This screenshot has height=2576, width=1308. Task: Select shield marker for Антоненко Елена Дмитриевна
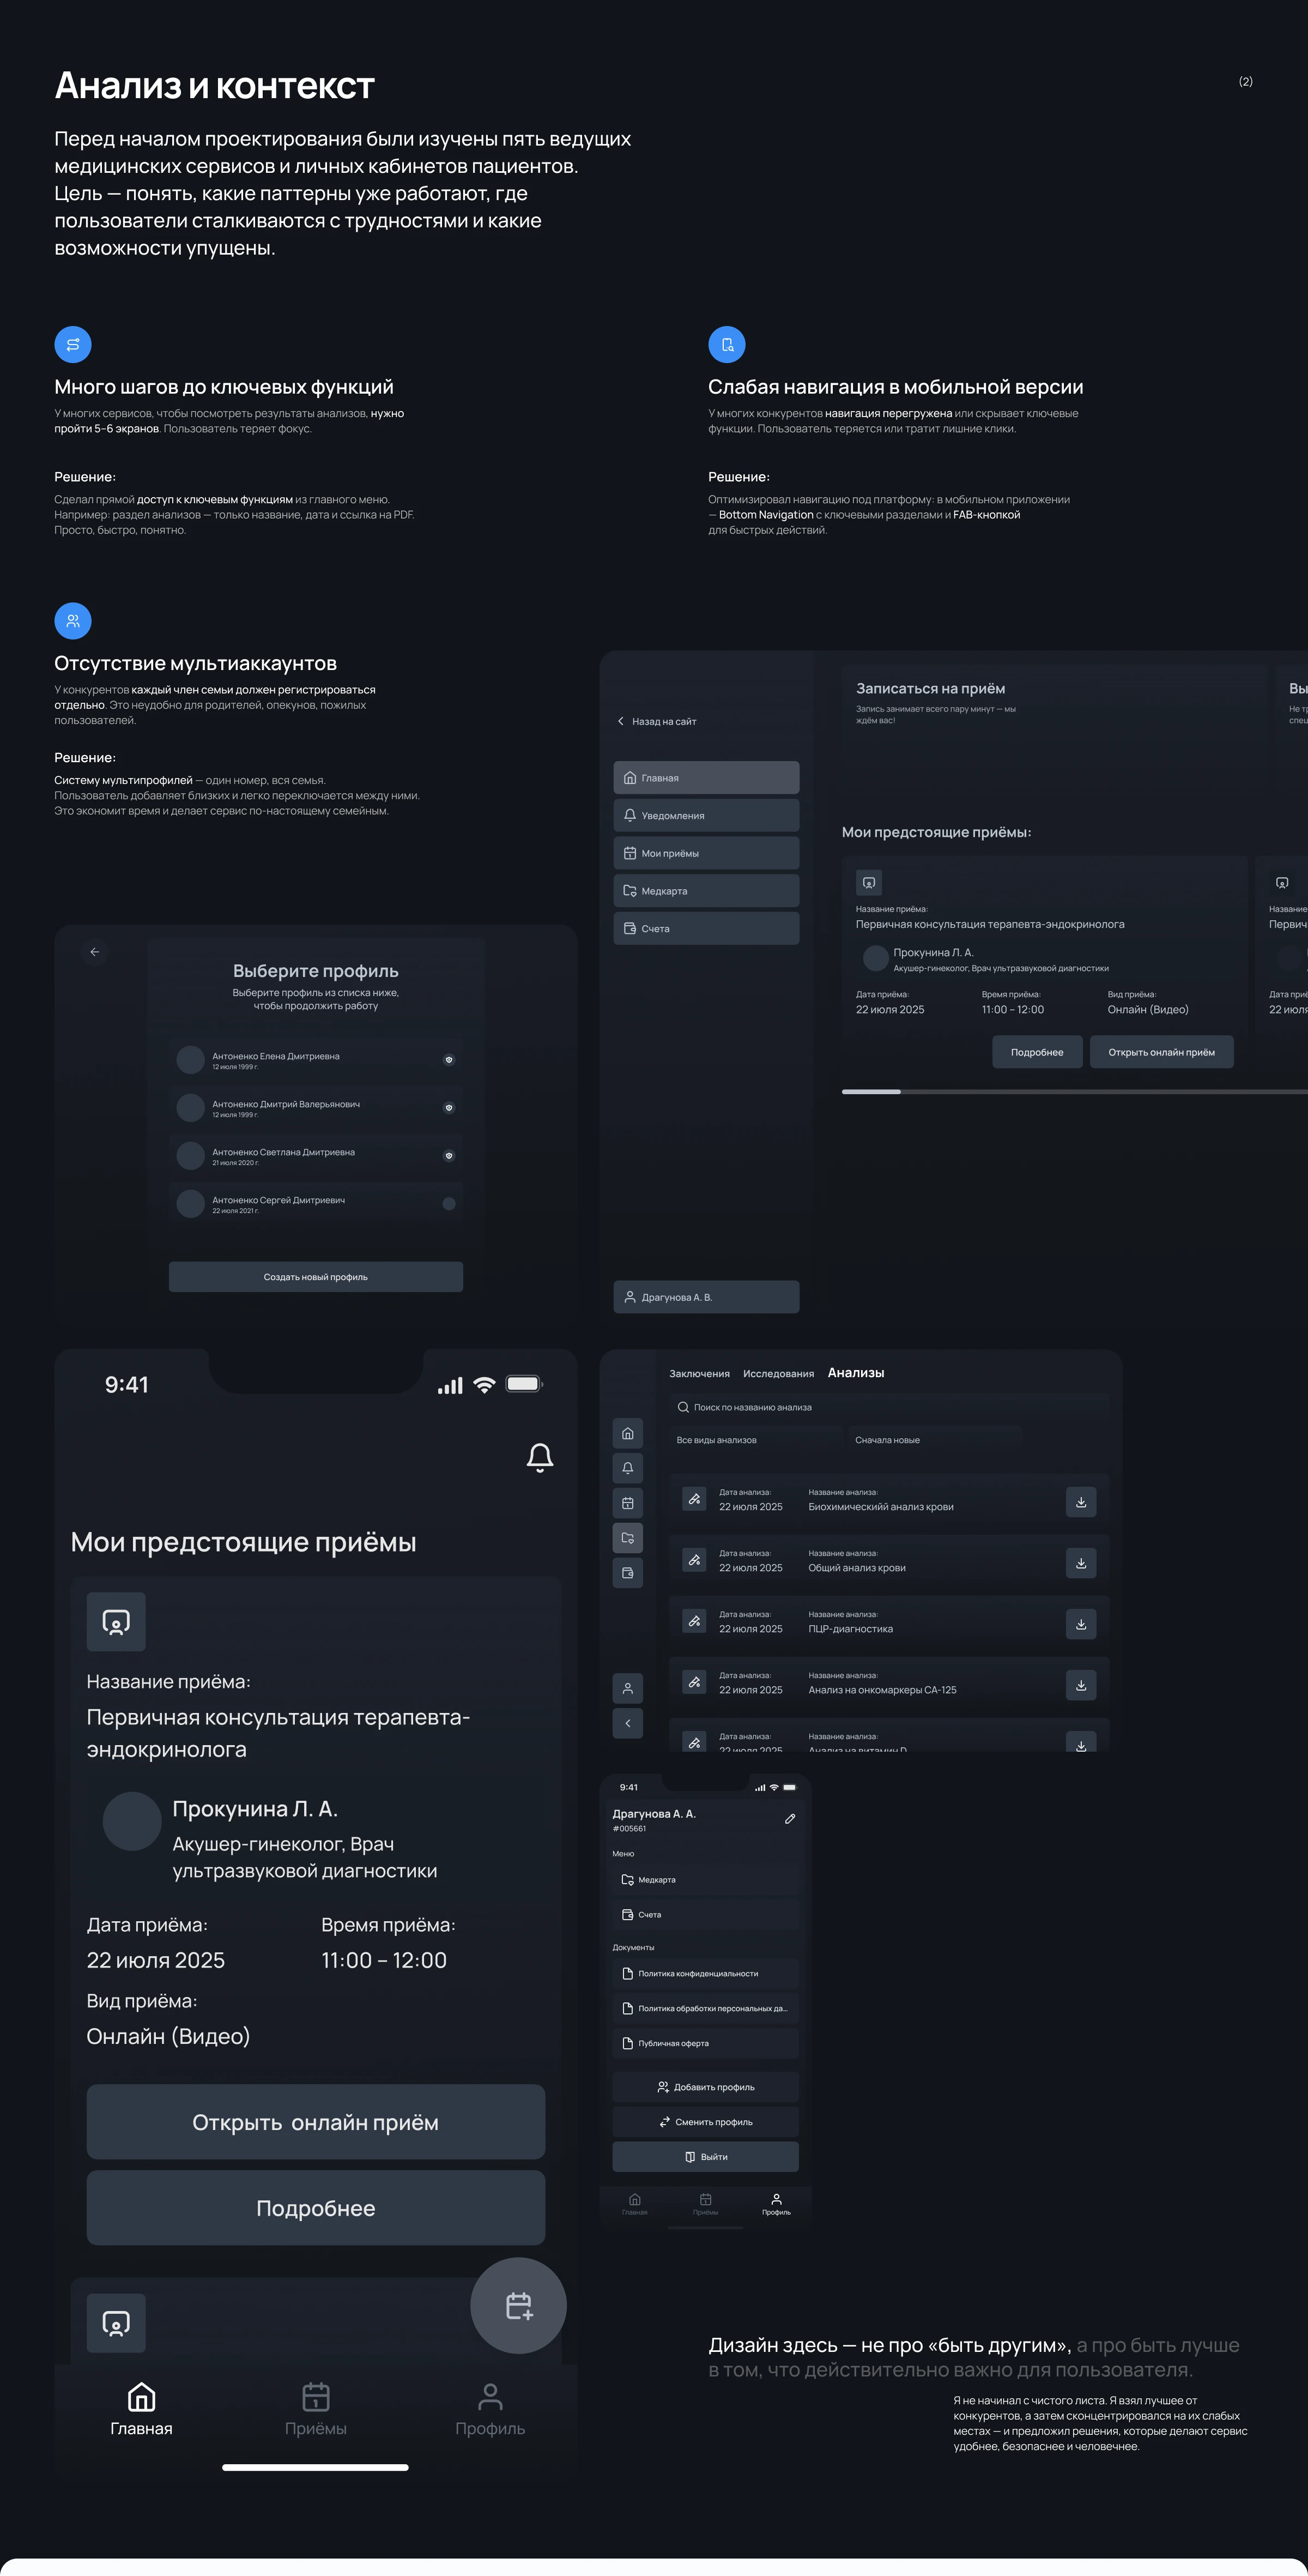click(x=449, y=1060)
